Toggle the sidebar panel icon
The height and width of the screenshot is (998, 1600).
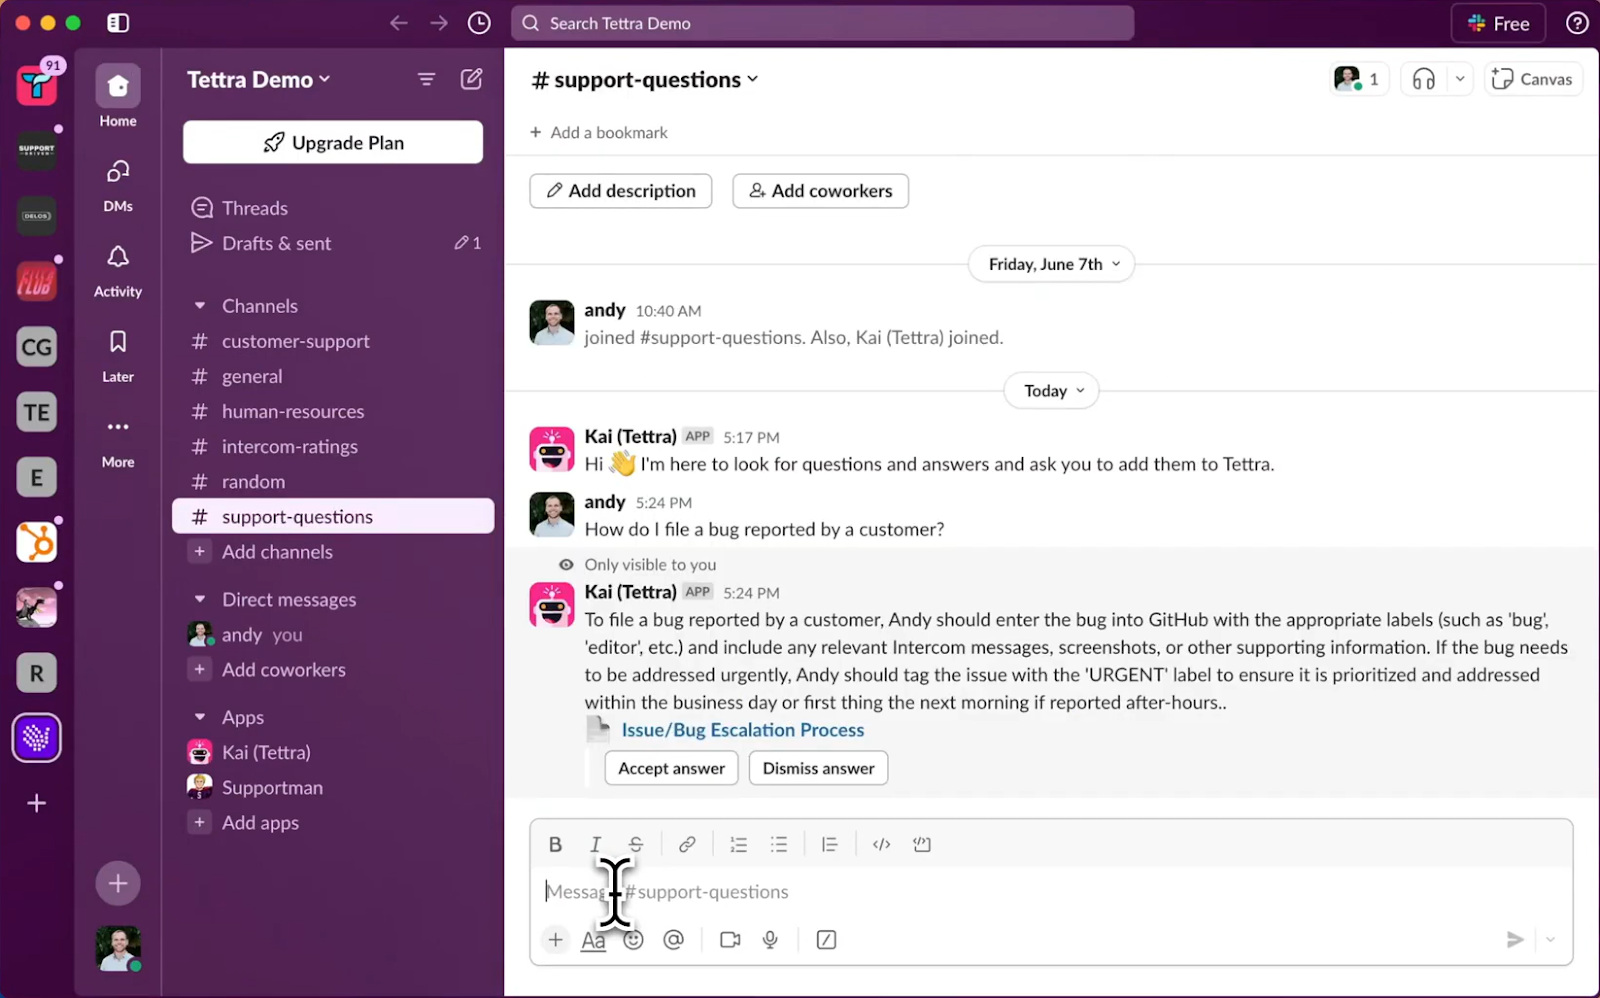(118, 23)
